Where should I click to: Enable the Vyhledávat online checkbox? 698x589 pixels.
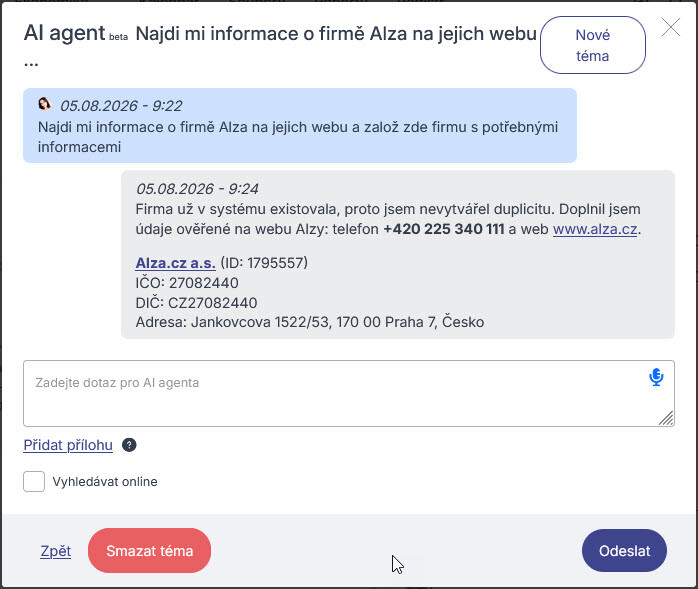[34, 481]
